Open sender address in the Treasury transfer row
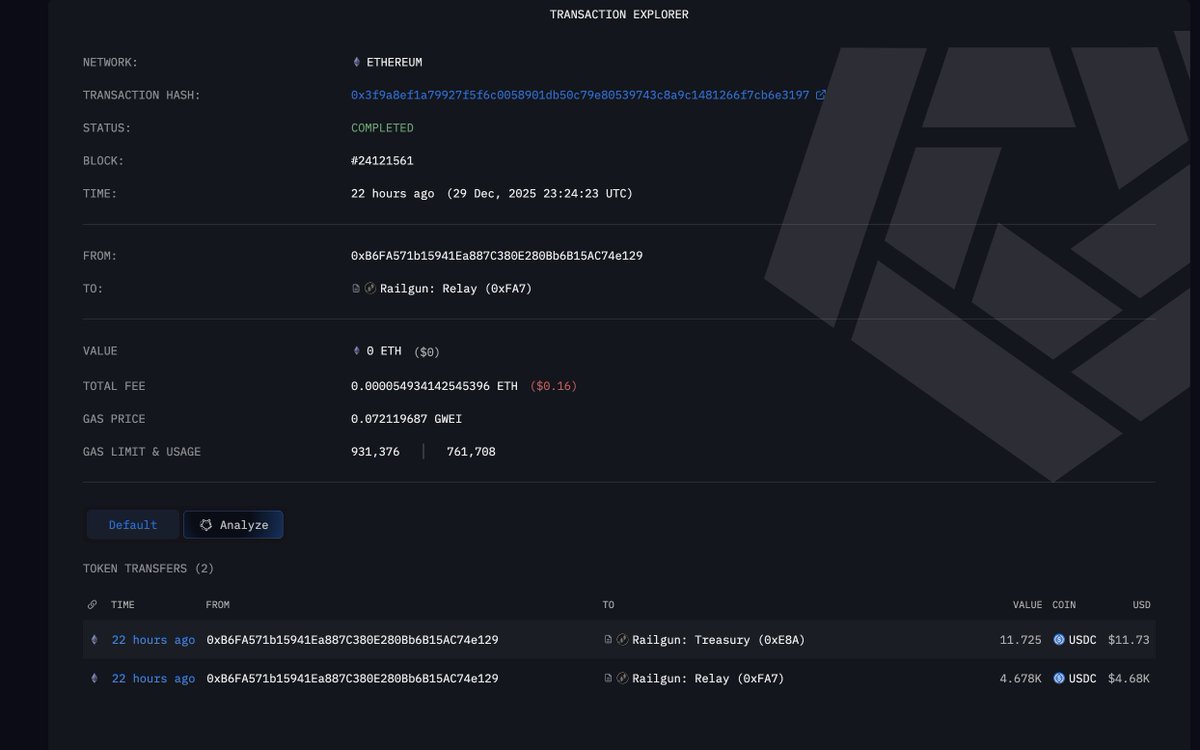Screen dimensions: 1200x750 (x=352, y=640)
